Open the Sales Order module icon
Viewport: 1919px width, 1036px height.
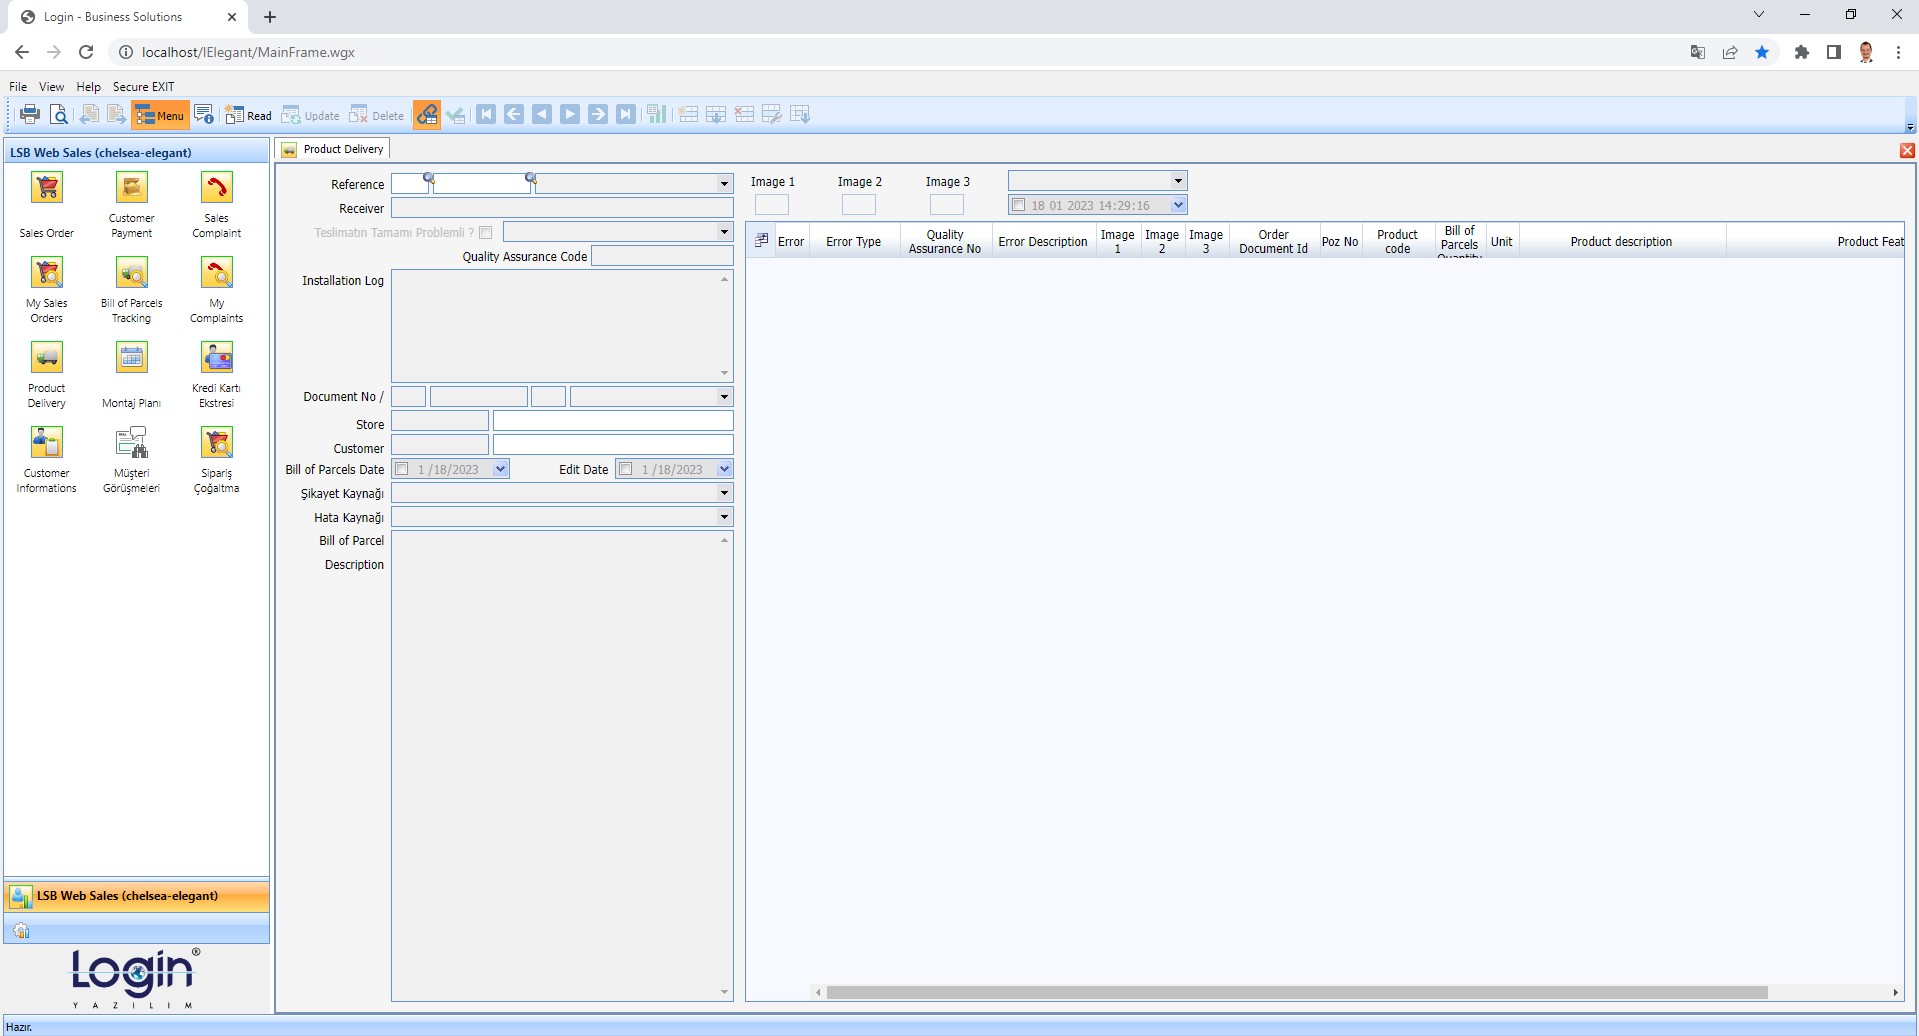pyautogui.click(x=46, y=187)
